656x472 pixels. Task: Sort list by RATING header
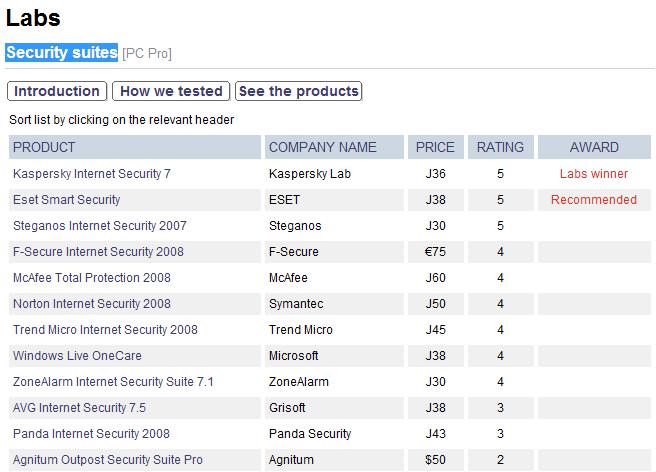500,147
